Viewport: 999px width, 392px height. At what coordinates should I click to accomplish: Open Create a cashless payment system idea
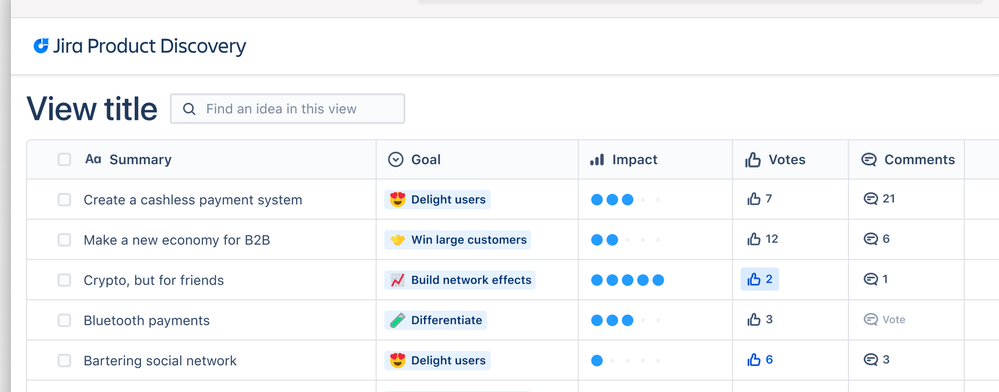click(193, 200)
